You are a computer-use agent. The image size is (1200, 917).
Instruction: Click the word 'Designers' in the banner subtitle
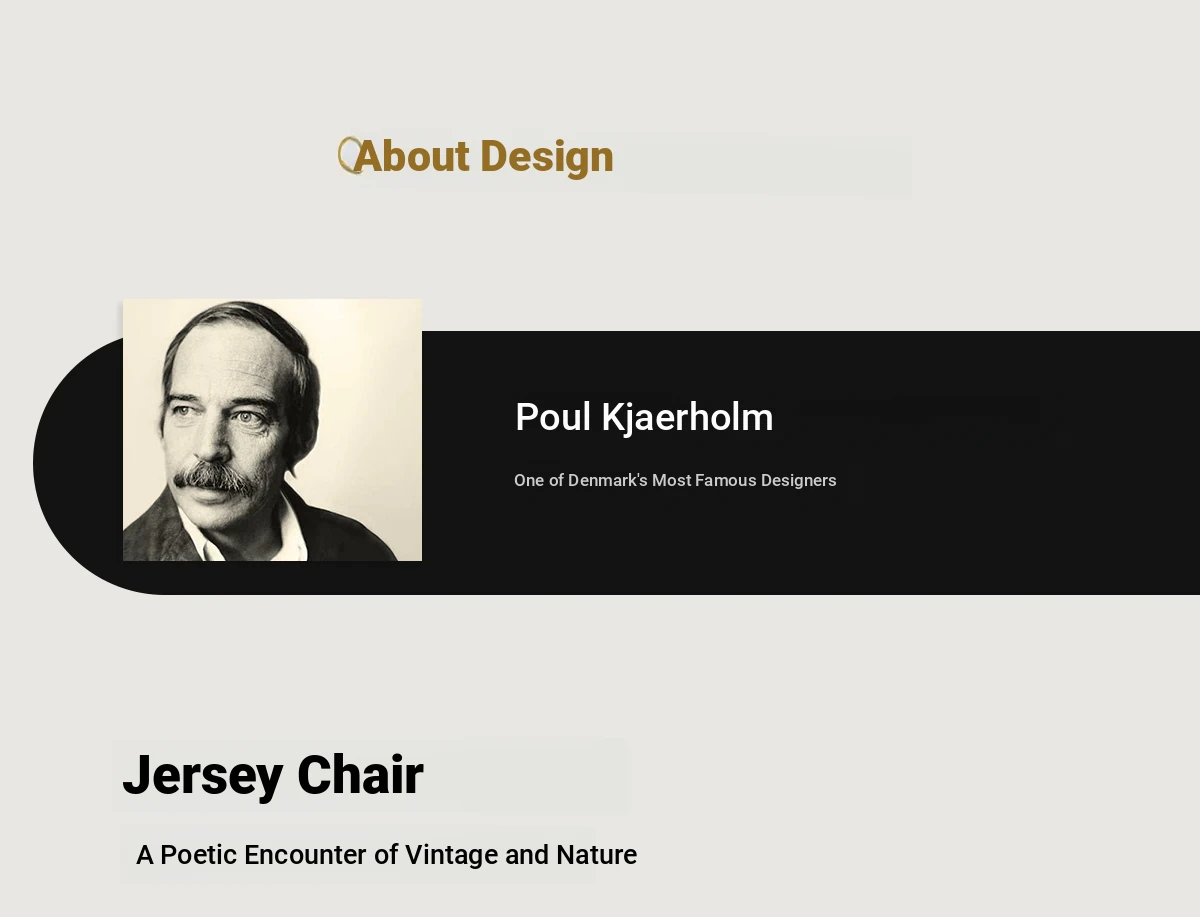pyautogui.click(x=798, y=480)
